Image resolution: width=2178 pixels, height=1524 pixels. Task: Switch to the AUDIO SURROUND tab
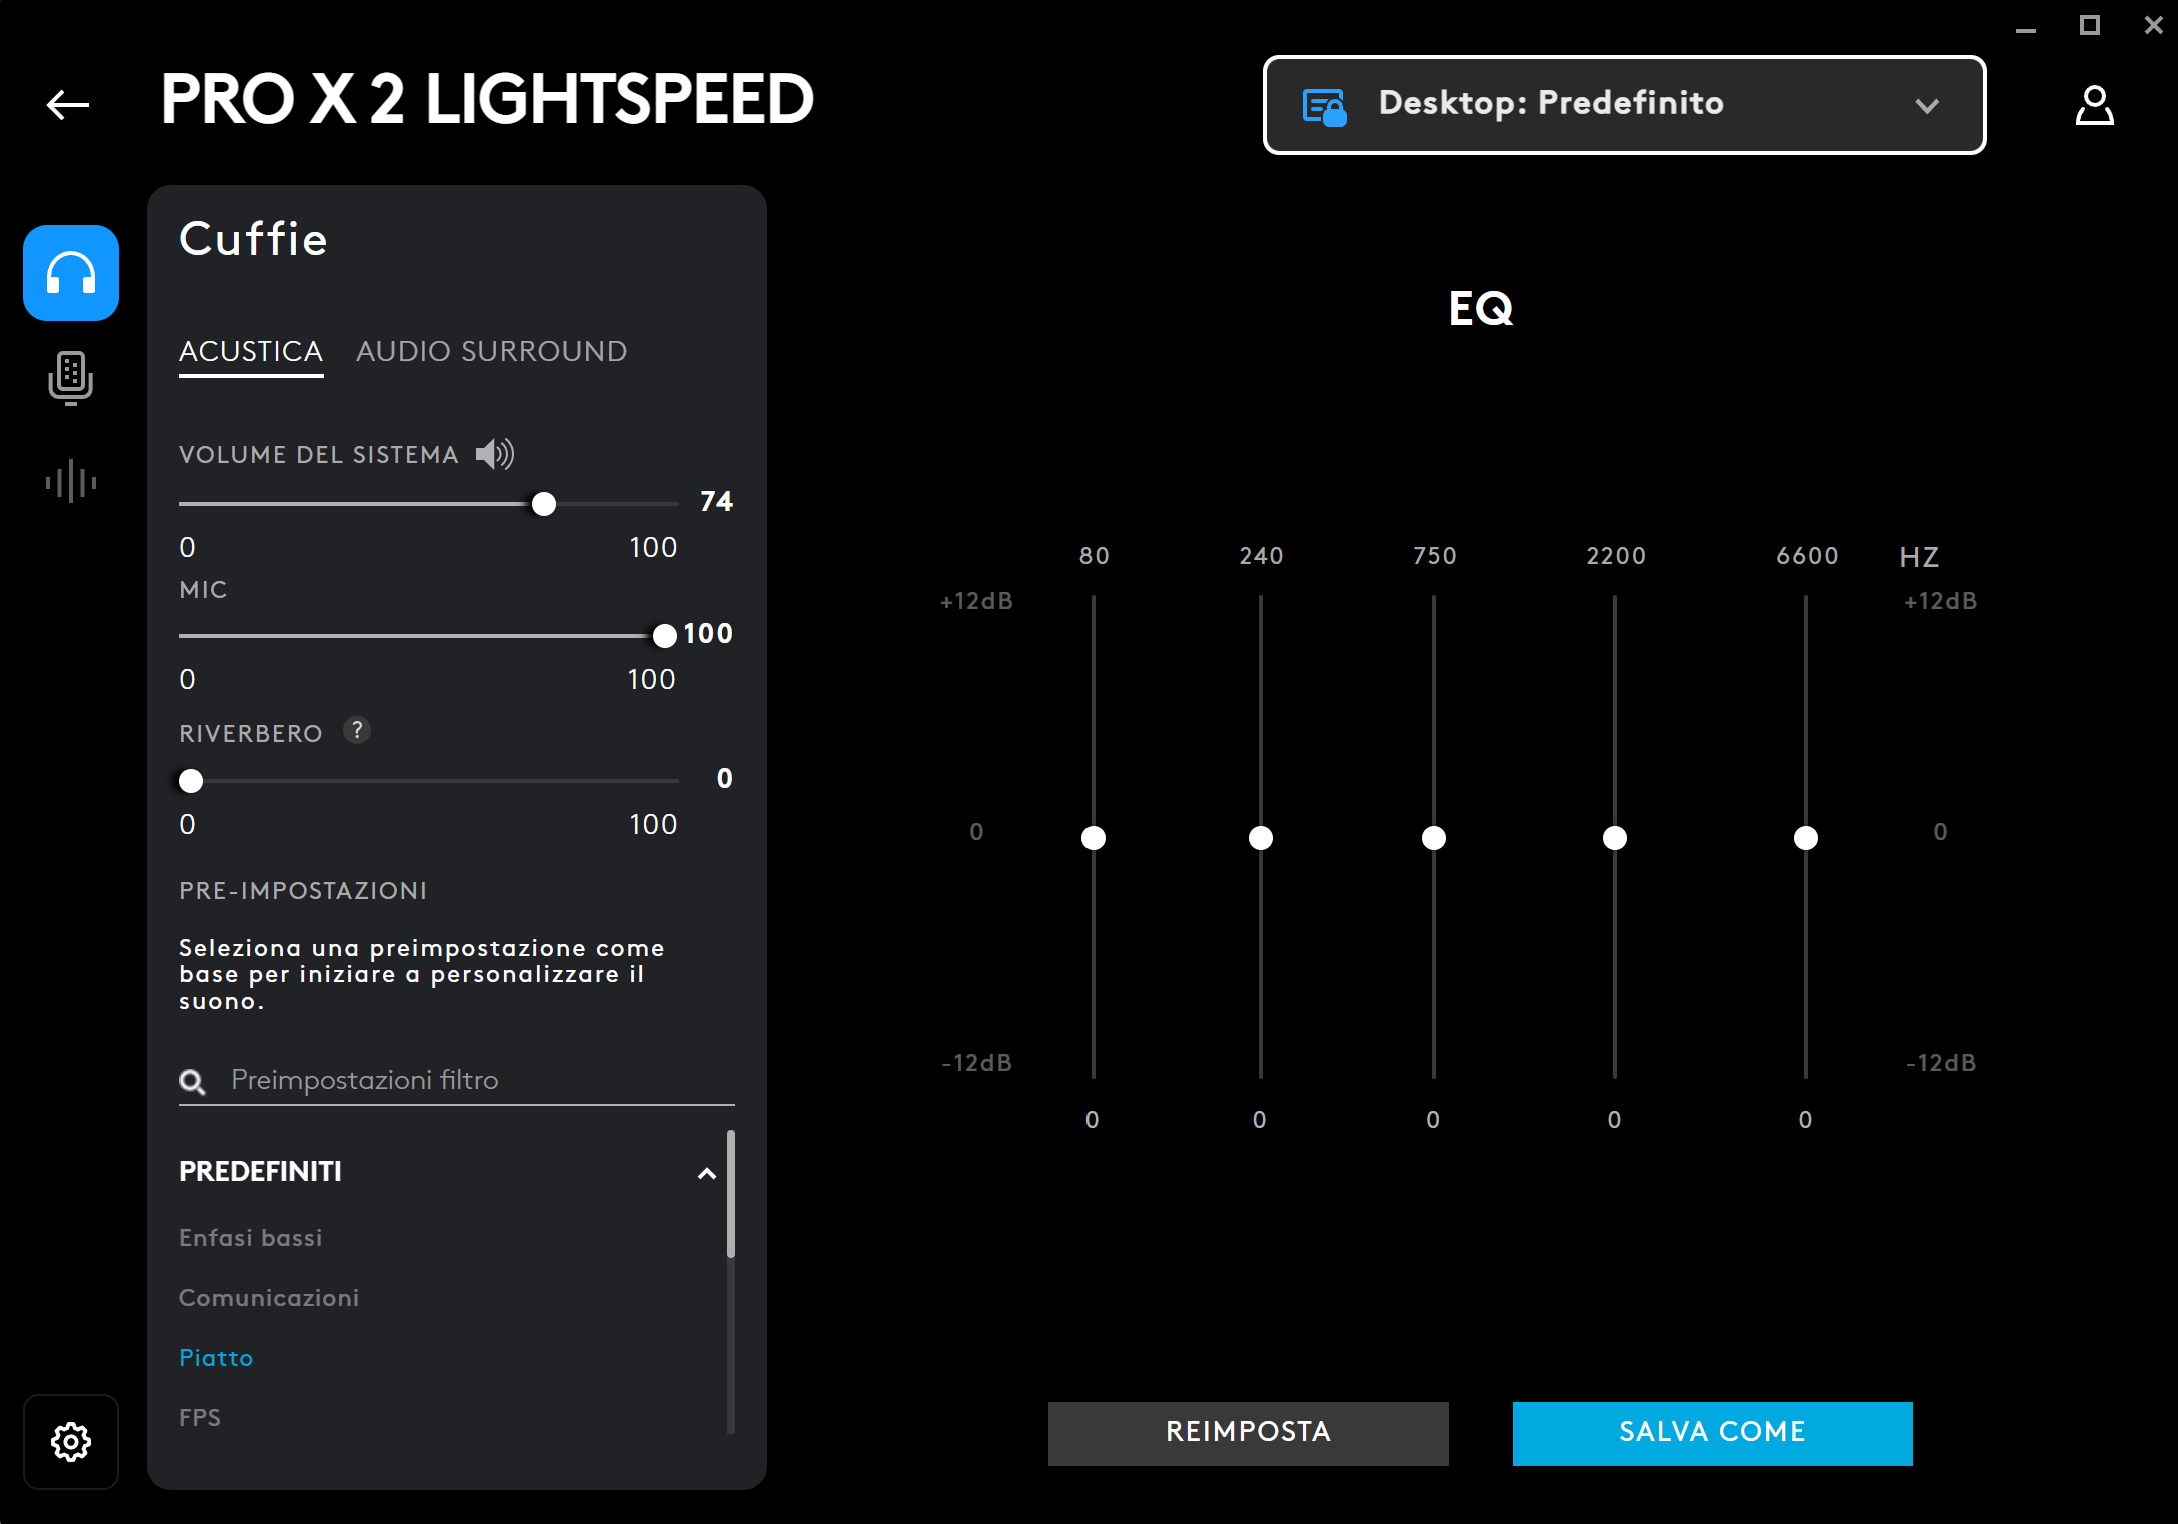[491, 352]
